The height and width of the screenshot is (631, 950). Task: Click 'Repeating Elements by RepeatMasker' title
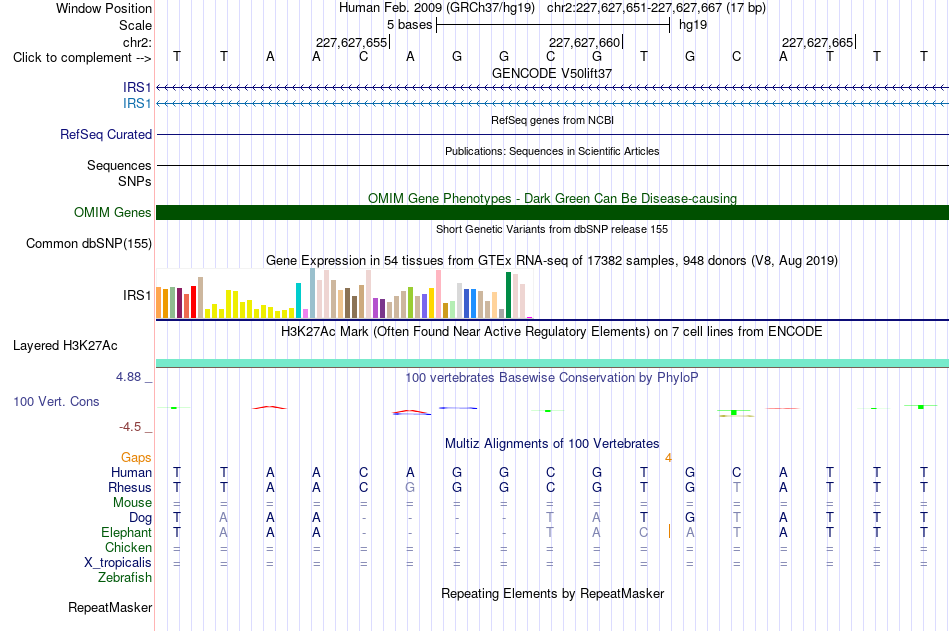(553, 593)
